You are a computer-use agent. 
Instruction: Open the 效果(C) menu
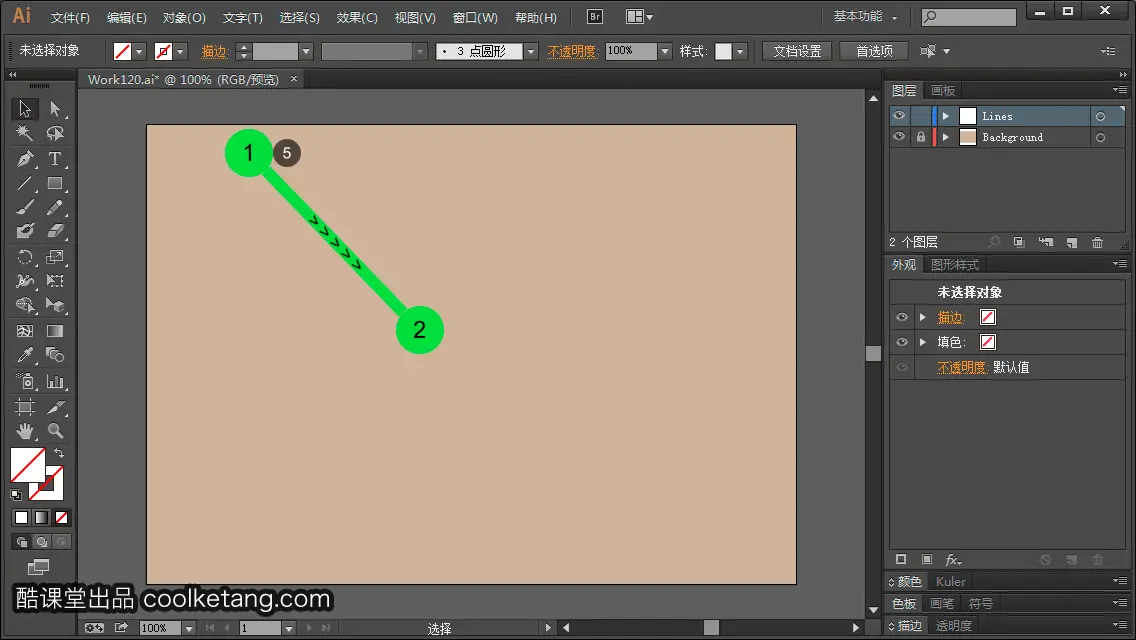coord(357,17)
